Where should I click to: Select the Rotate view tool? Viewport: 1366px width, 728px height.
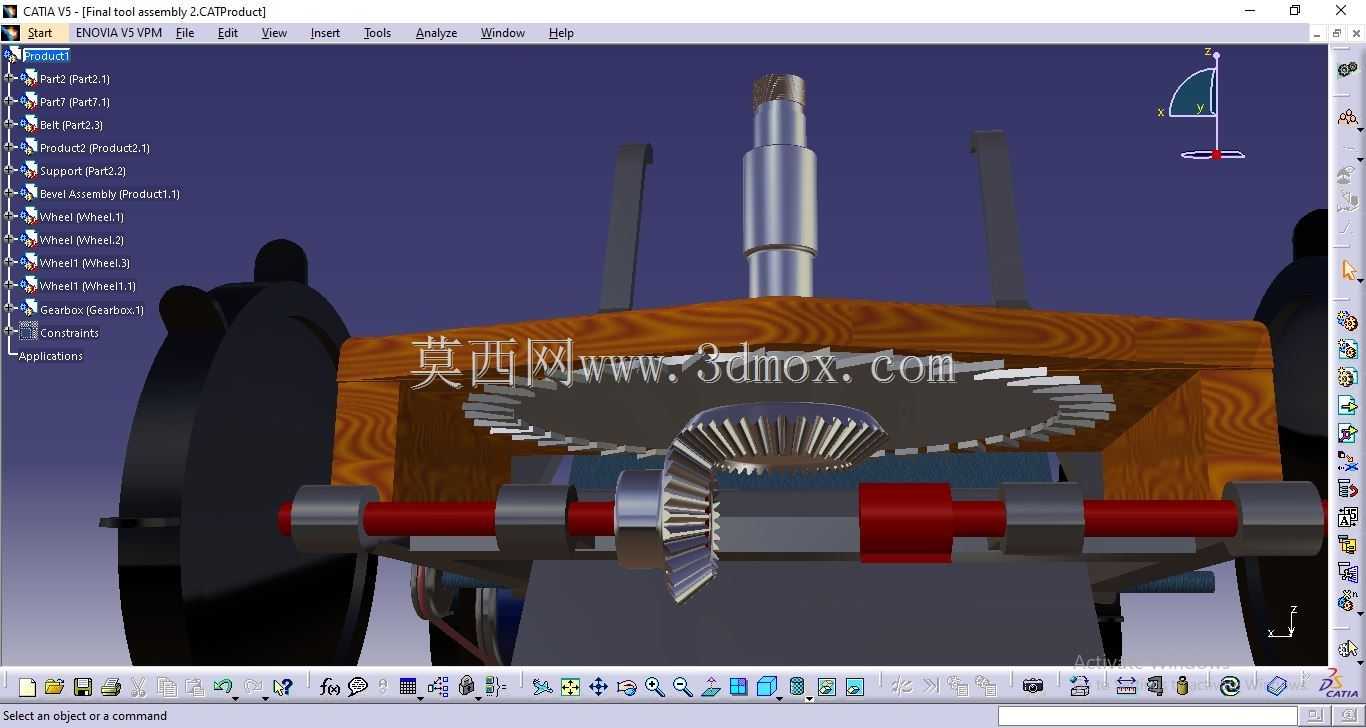626,687
